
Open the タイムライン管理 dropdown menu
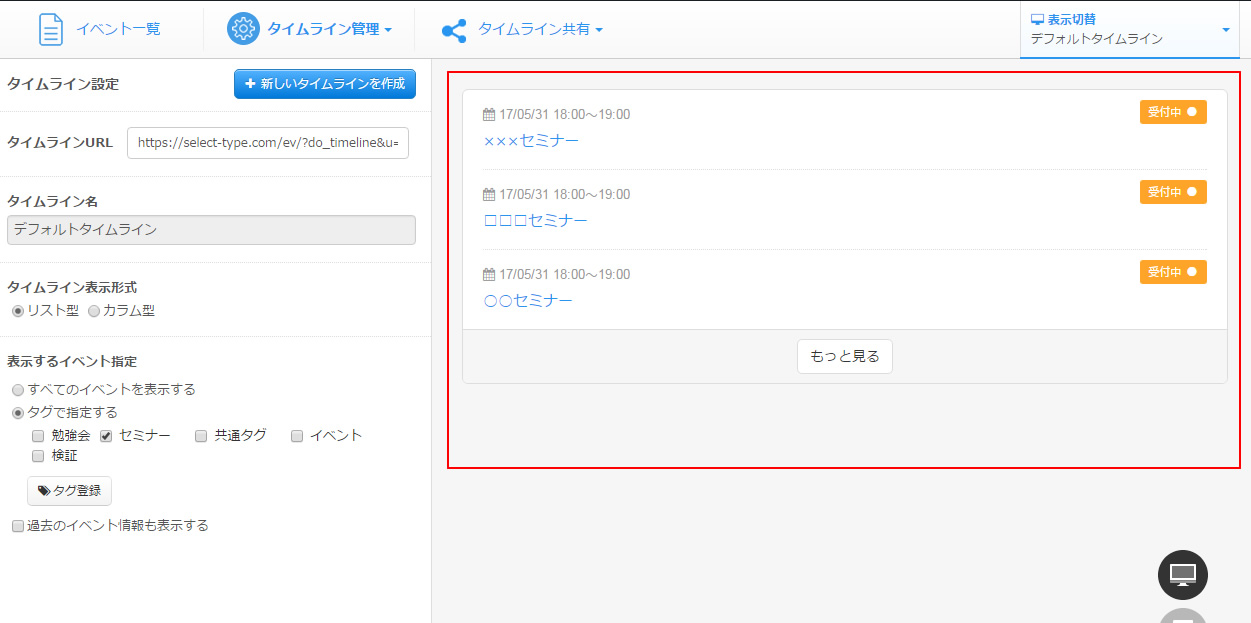pos(328,30)
